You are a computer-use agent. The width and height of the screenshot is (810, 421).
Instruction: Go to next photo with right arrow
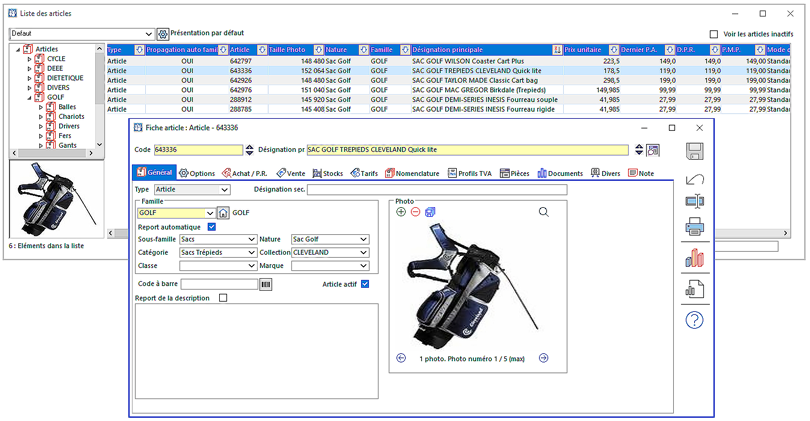click(x=544, y=358)
